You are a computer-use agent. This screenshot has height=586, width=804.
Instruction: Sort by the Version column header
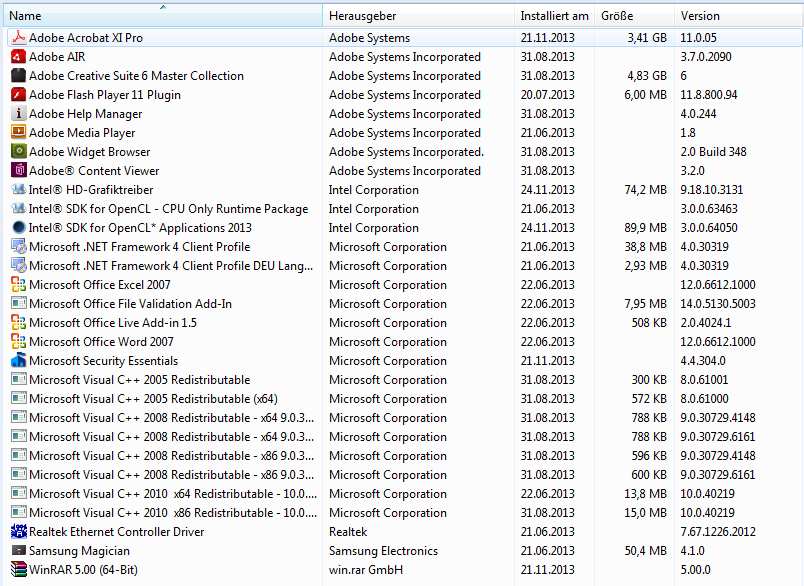click(x=739, y=15)
